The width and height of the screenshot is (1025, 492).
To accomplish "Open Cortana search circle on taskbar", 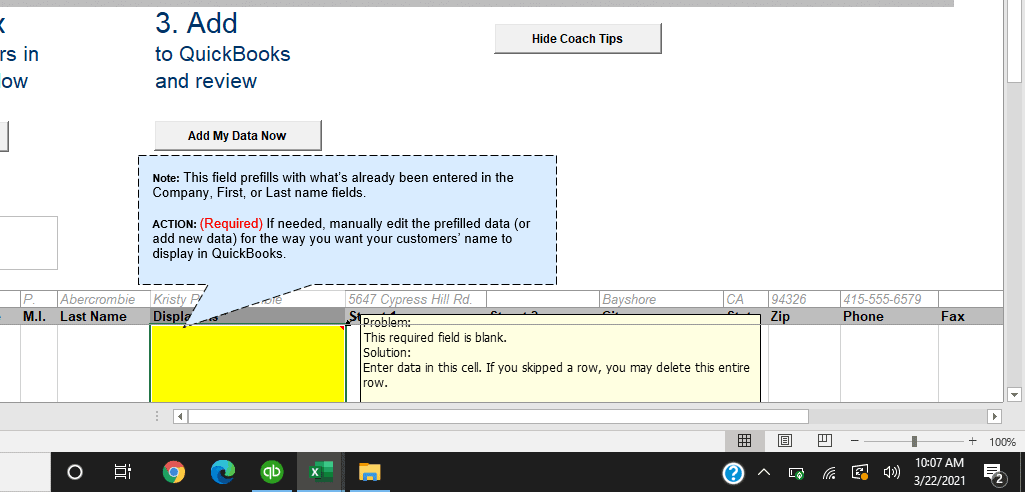I will [x=75, y=472].
